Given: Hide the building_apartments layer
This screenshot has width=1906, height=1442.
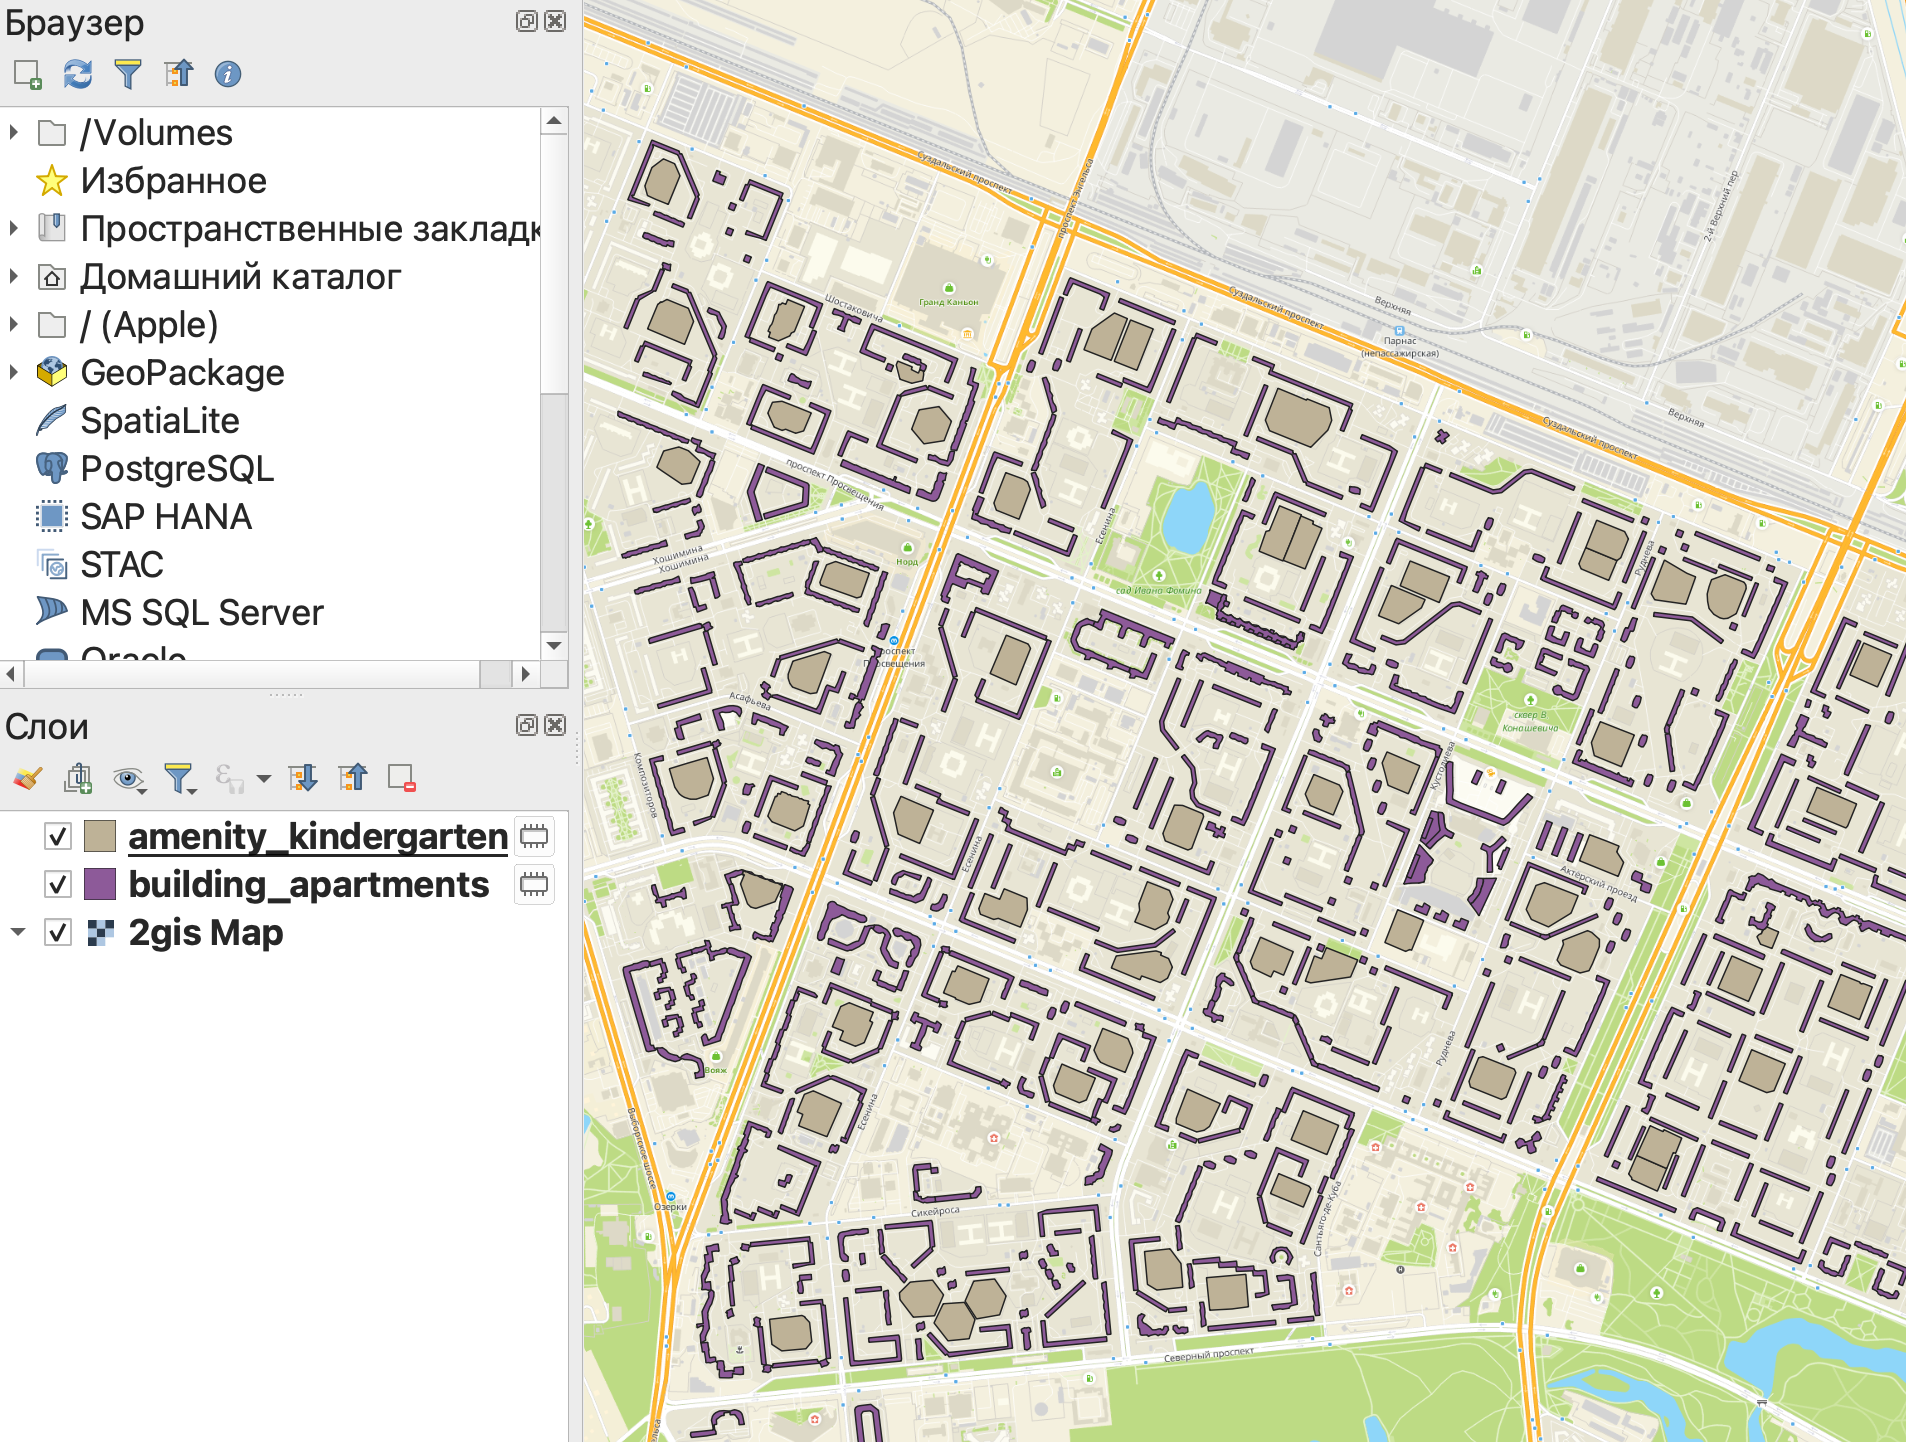Looking at the screenshot, I should pos(58,884).
